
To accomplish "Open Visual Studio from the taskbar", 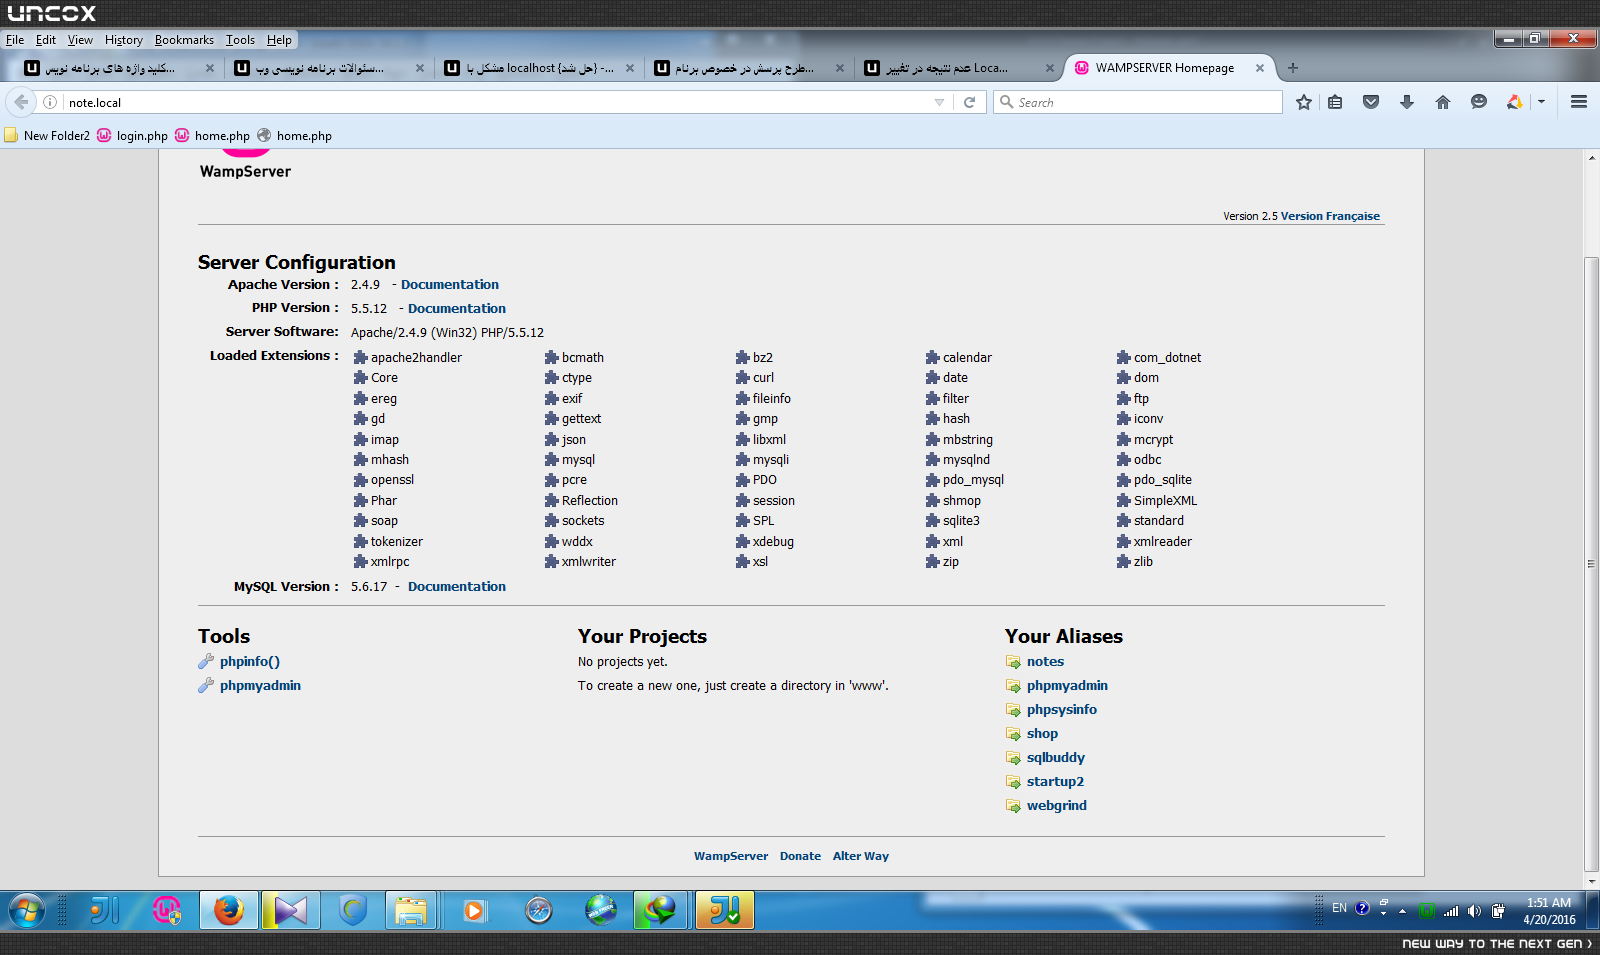I will 291,911.
